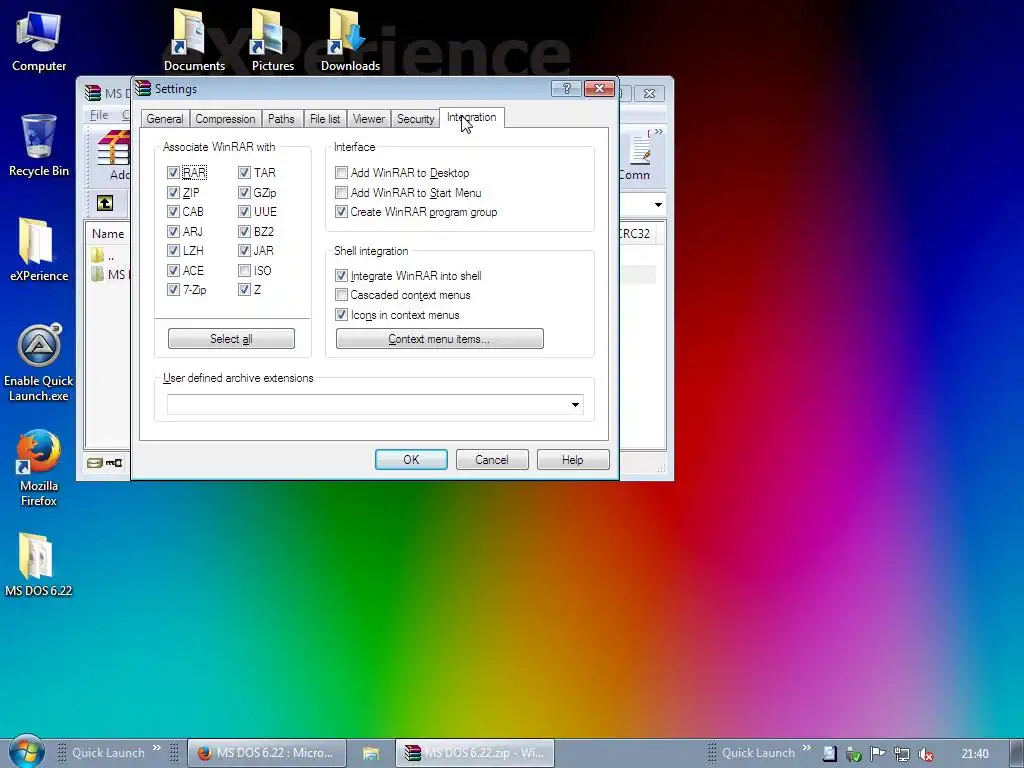This screenshot has height=768, width=1024.
Task: Click the Explorer folder taskbar icon
Action: click(x=370, y=753)
